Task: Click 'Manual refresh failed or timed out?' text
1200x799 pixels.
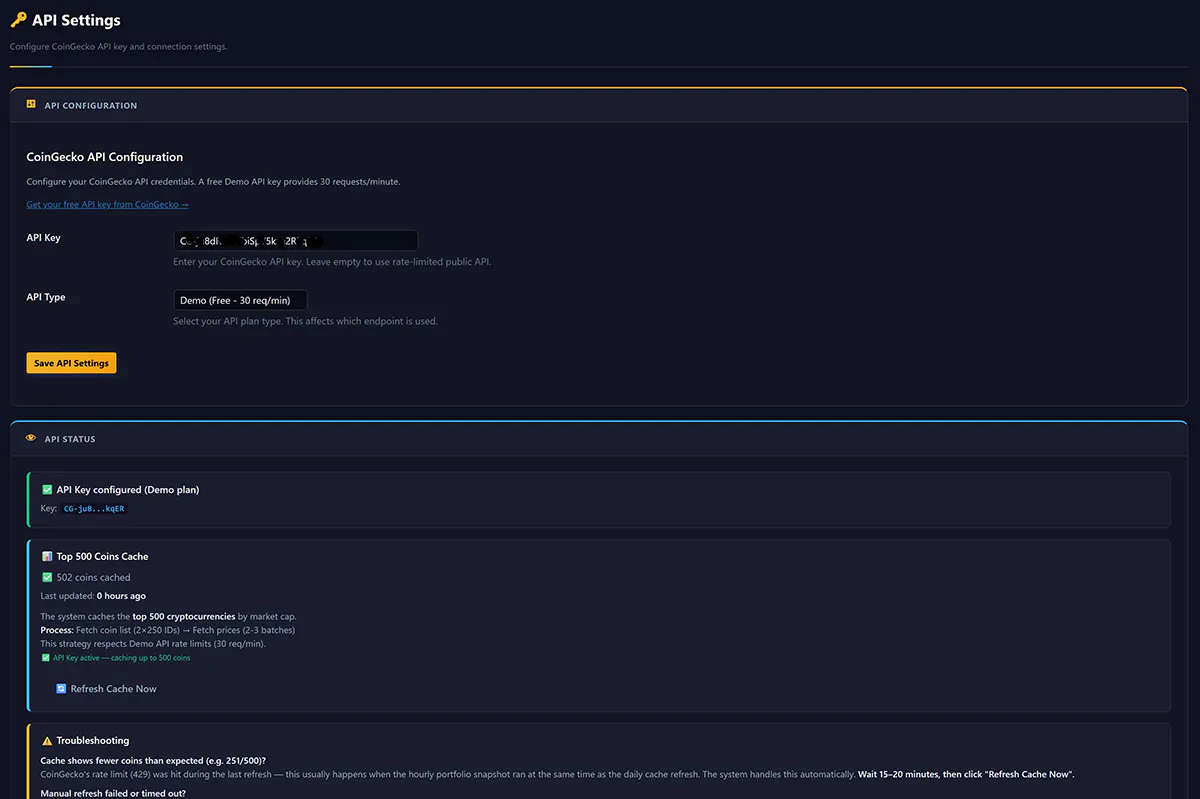Action: coord(113,794)
